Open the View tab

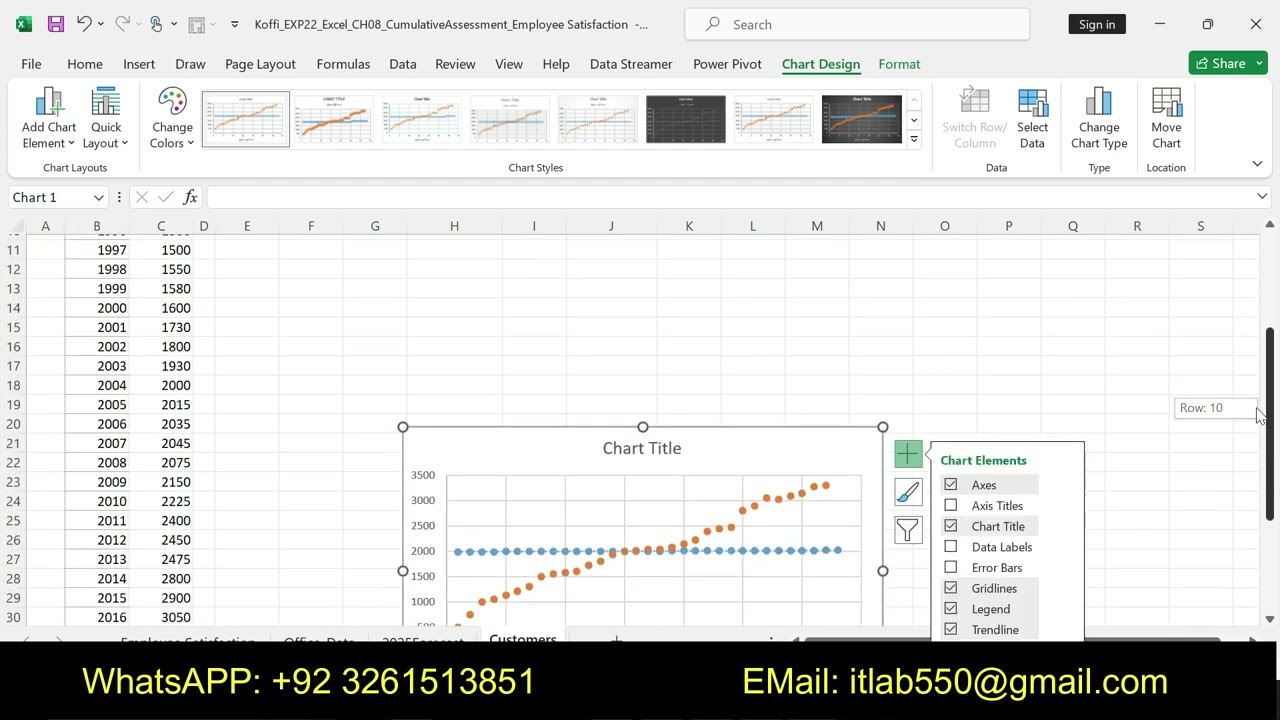coord(508,63)
